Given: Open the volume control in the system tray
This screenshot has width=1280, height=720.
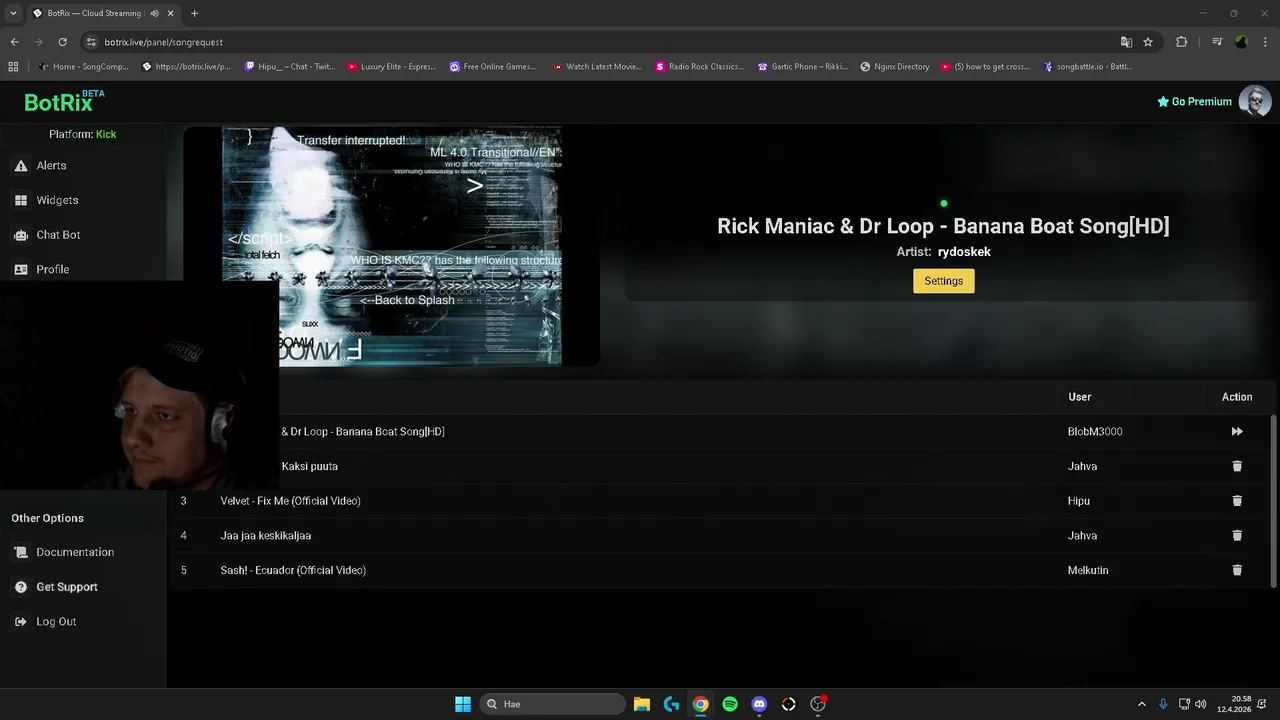Looking at the screenshot, I should coord(1200,704).
